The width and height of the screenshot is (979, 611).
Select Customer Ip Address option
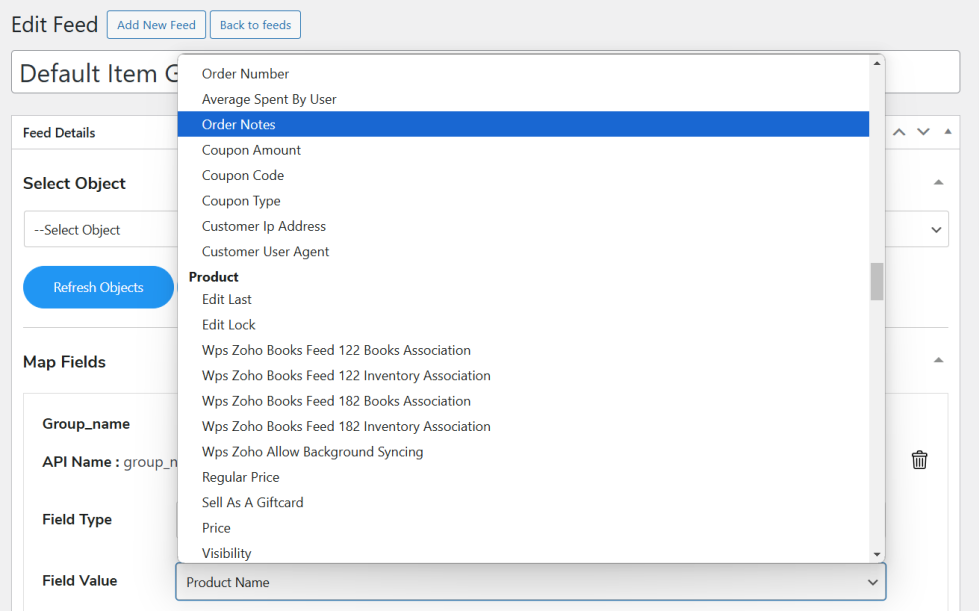264,226
